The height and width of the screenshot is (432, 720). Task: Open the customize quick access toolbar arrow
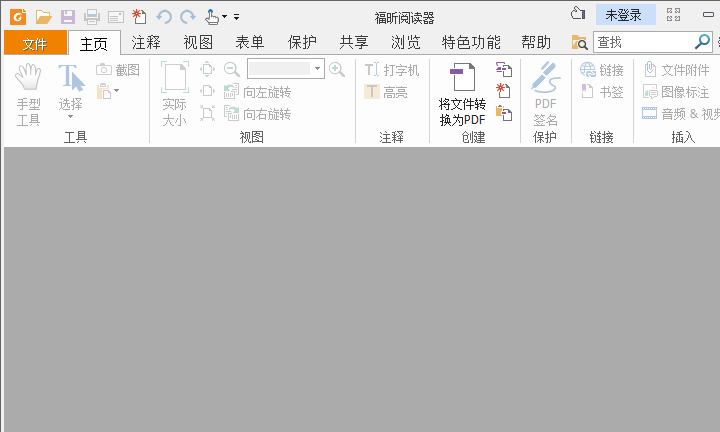pos(236,17)
